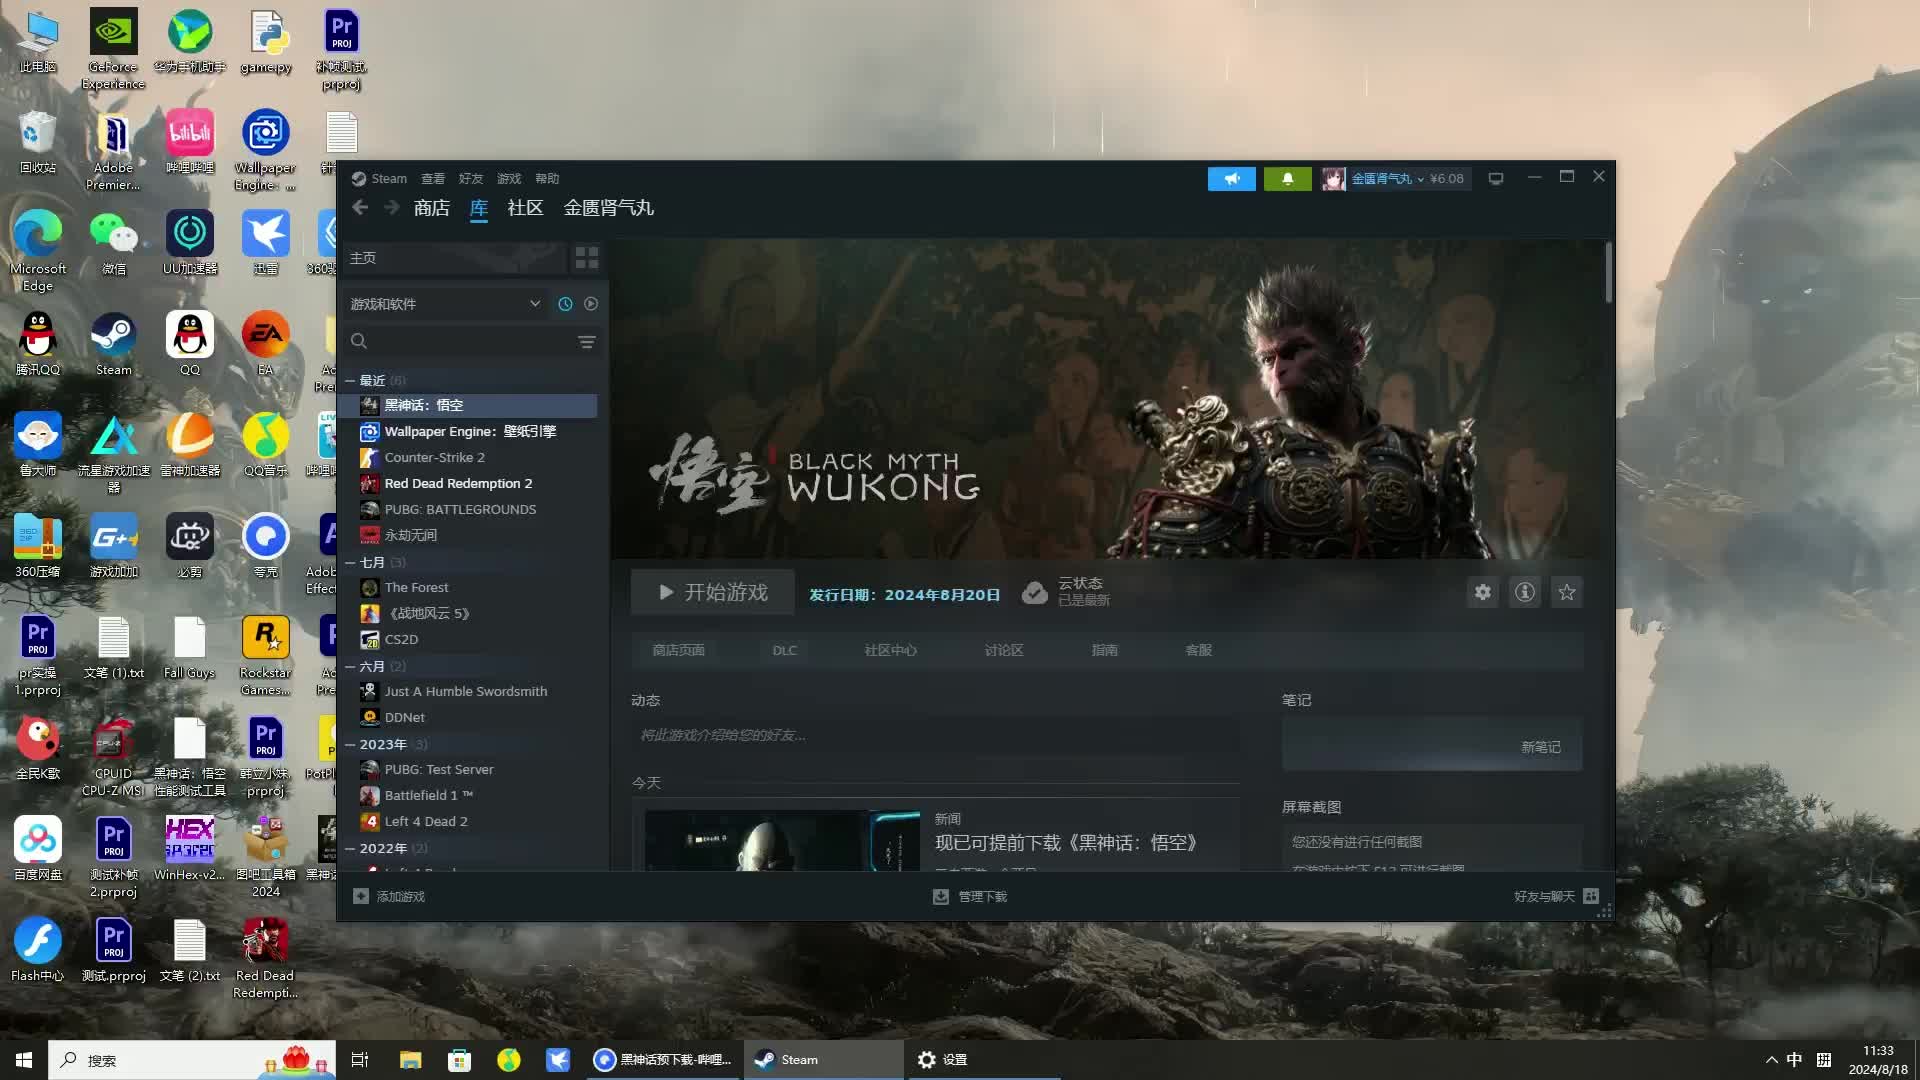Open the Black Myth Wukong news thumbnail
This screenshot has width=1920, height=1080.
coord(782,840)
